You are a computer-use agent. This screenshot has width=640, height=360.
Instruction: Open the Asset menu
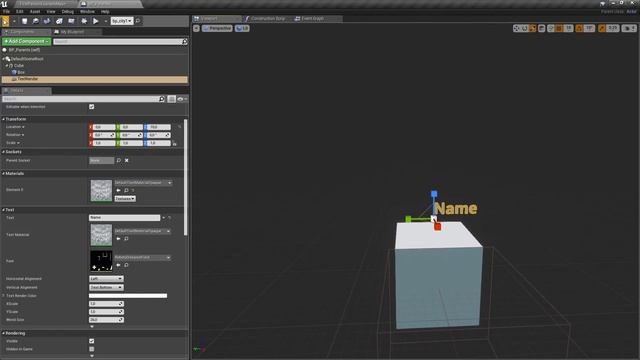(x=35, y=11)
